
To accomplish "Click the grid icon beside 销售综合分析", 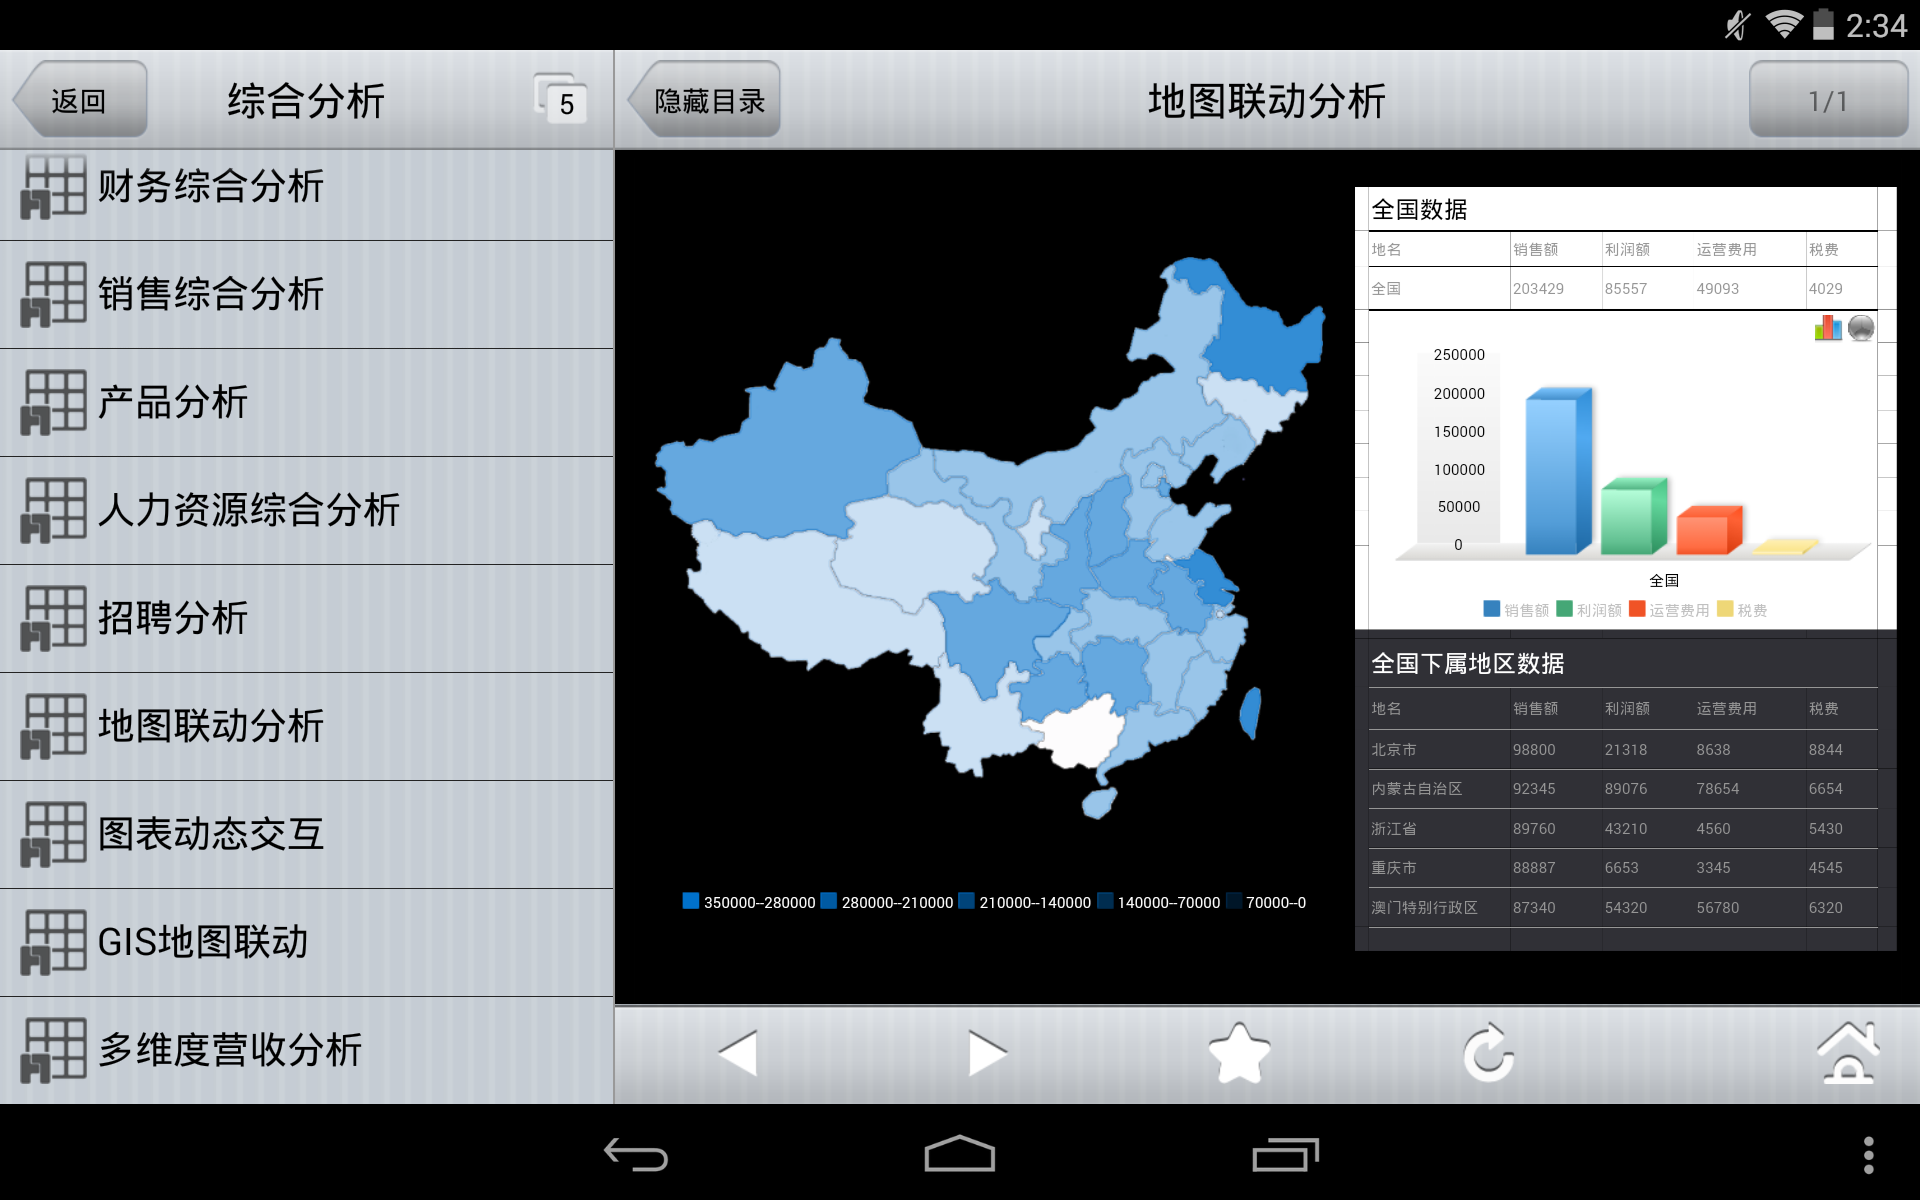I will pos(53,295).
